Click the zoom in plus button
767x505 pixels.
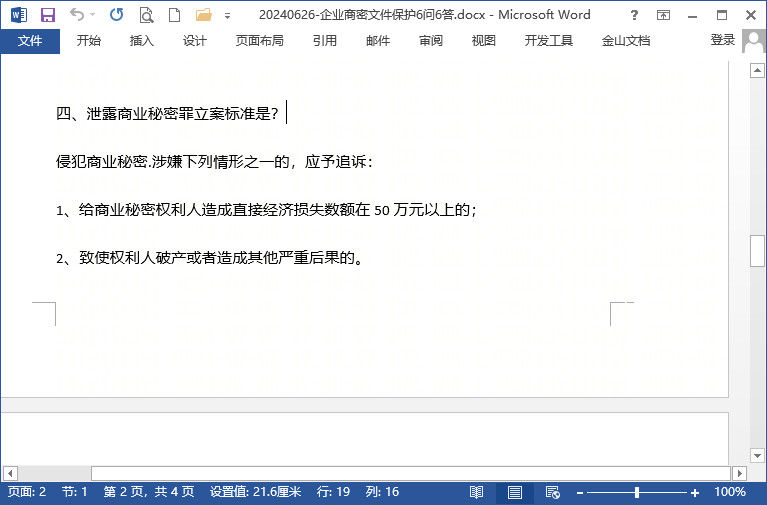tap(695, 493)
